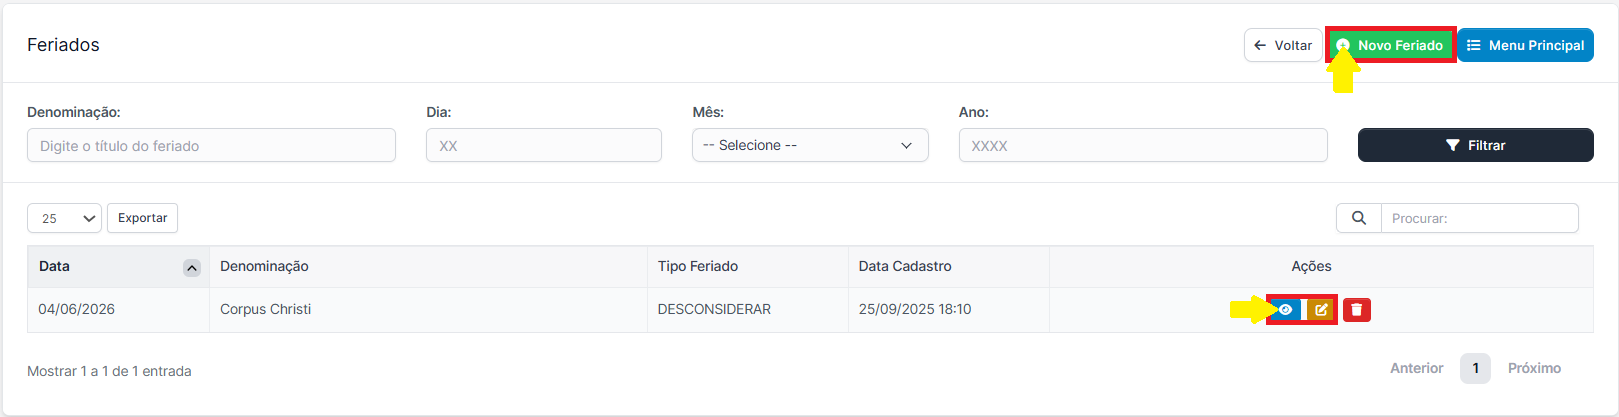This screenshot has height=417, width=1619.
Task: Click the orange edit pencil icon
Action: (x=1321, y=310)
